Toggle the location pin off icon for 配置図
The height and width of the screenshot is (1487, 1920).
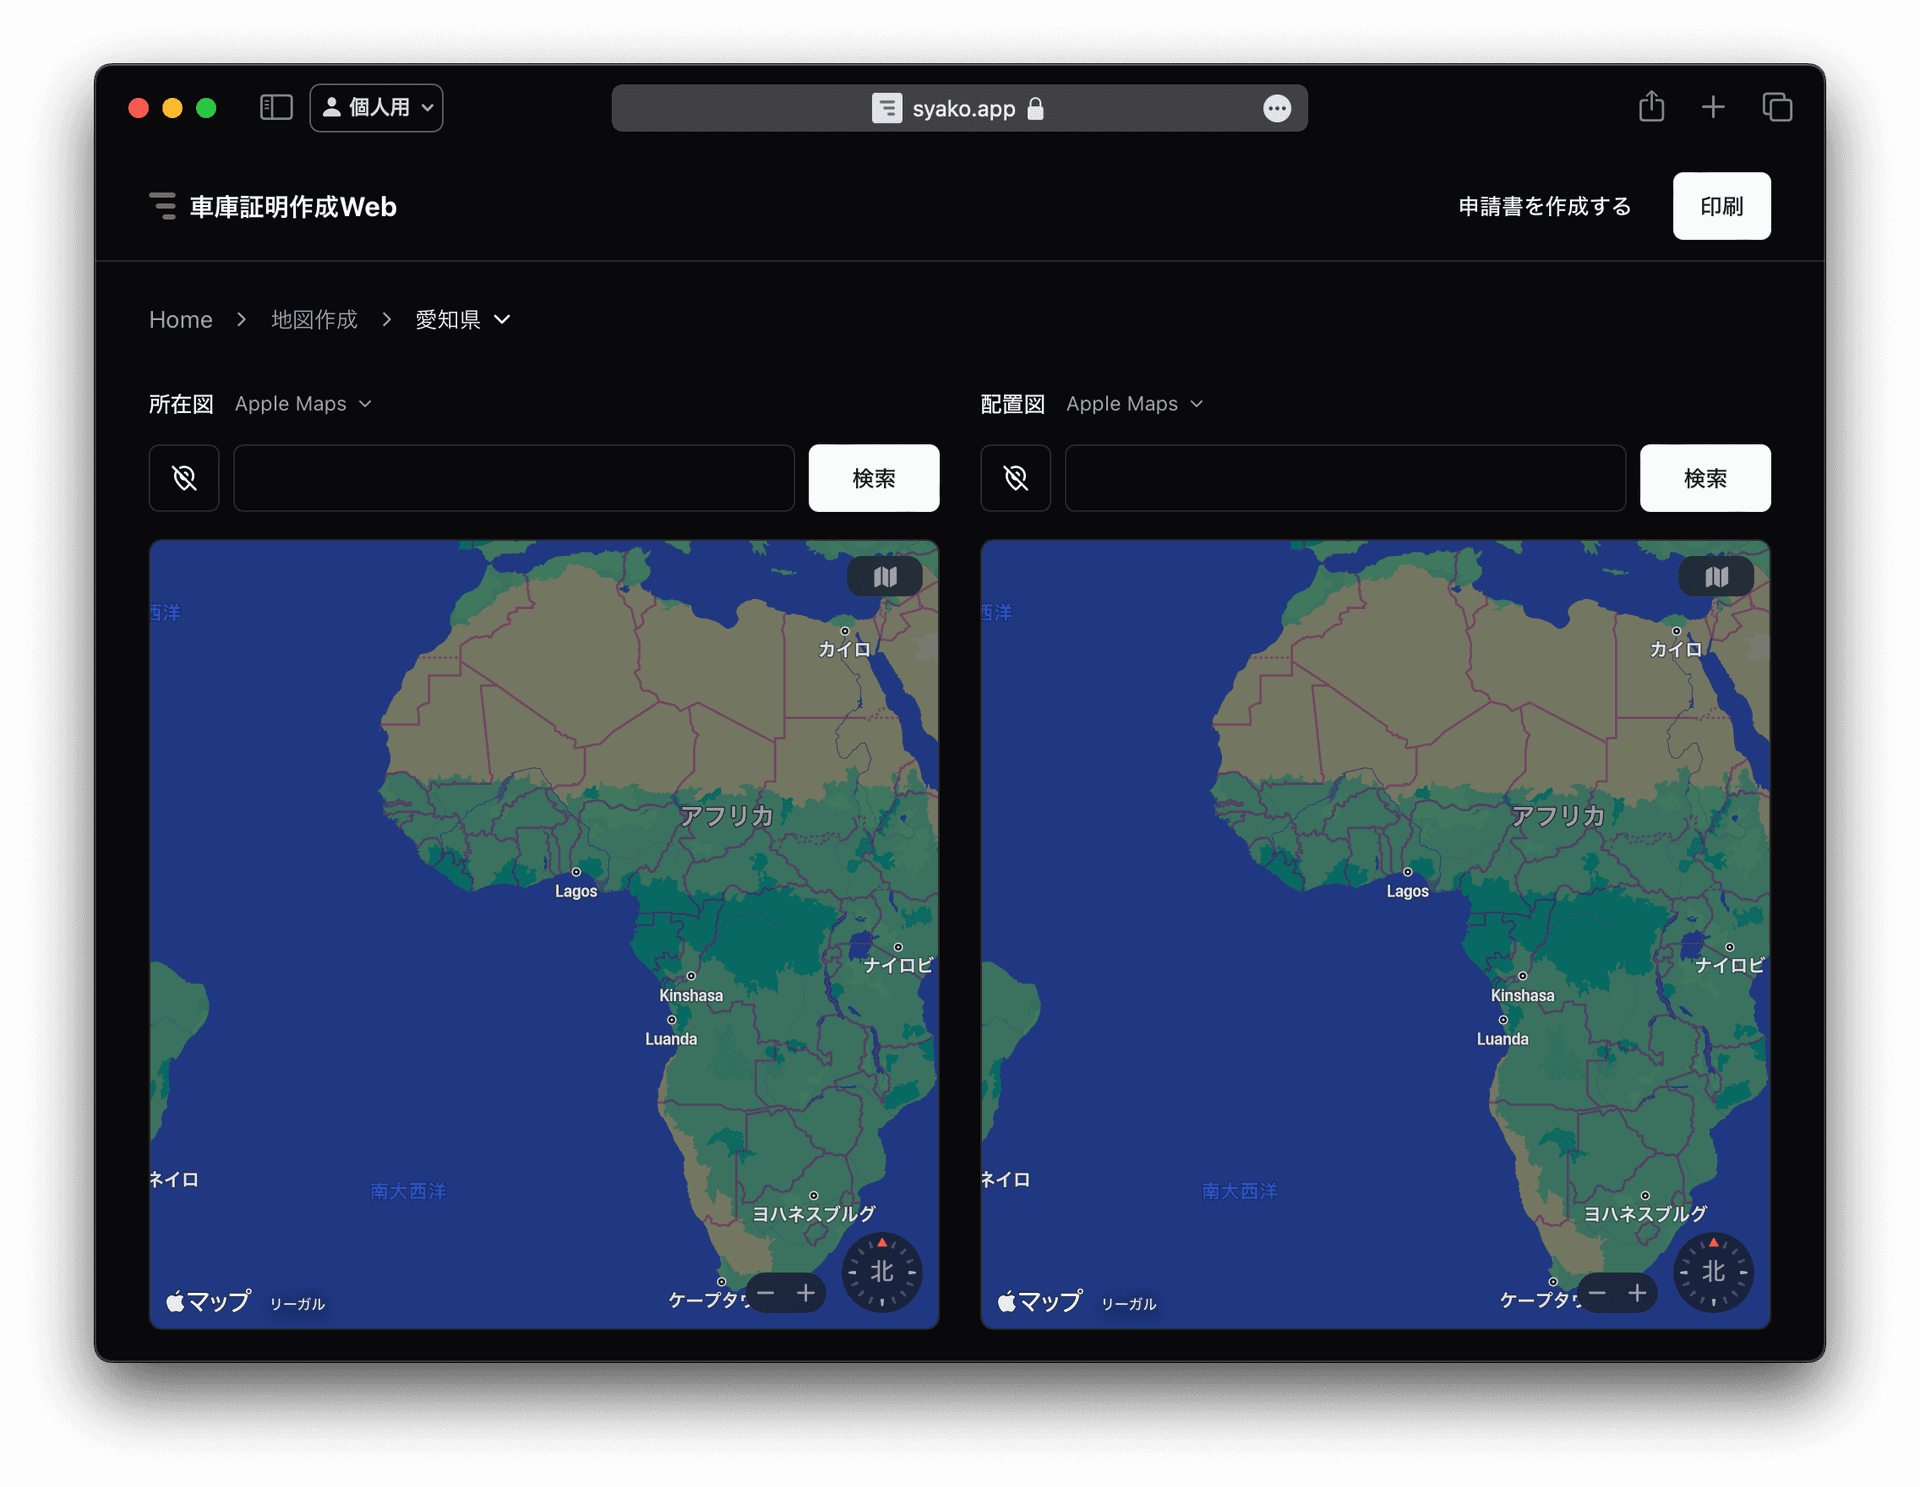(1015, 478)
